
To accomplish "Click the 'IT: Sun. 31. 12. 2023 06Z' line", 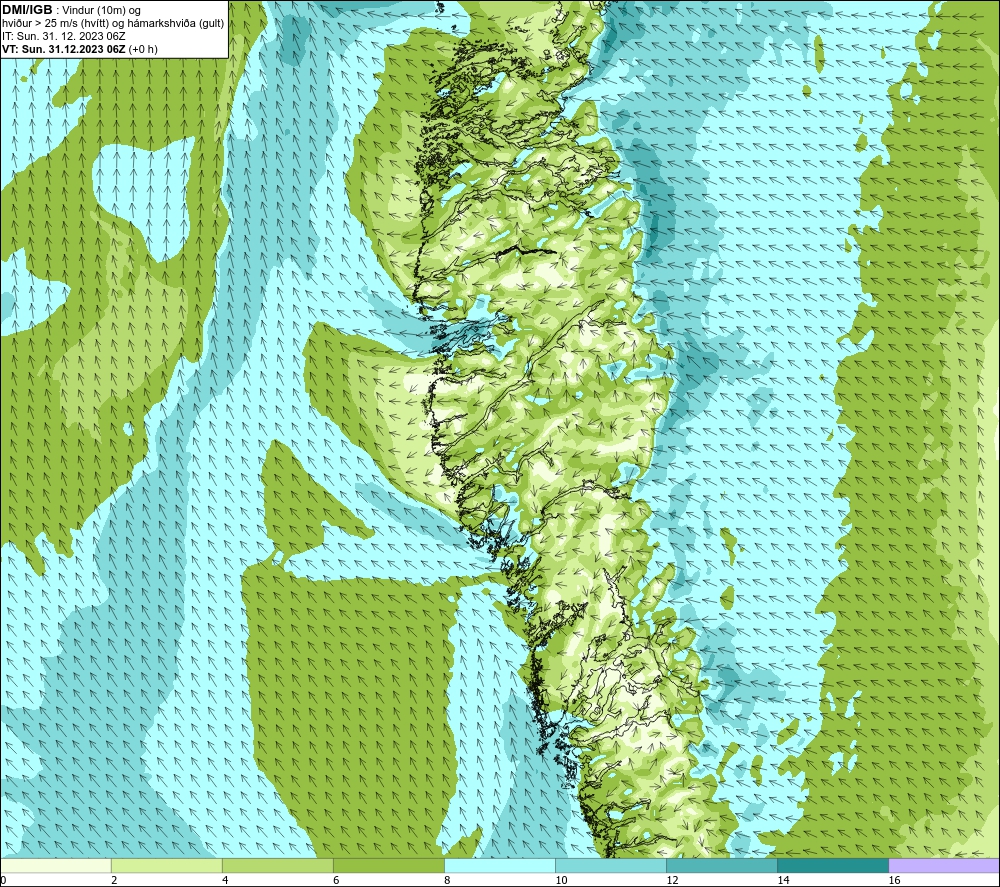I will pos(64,36).
